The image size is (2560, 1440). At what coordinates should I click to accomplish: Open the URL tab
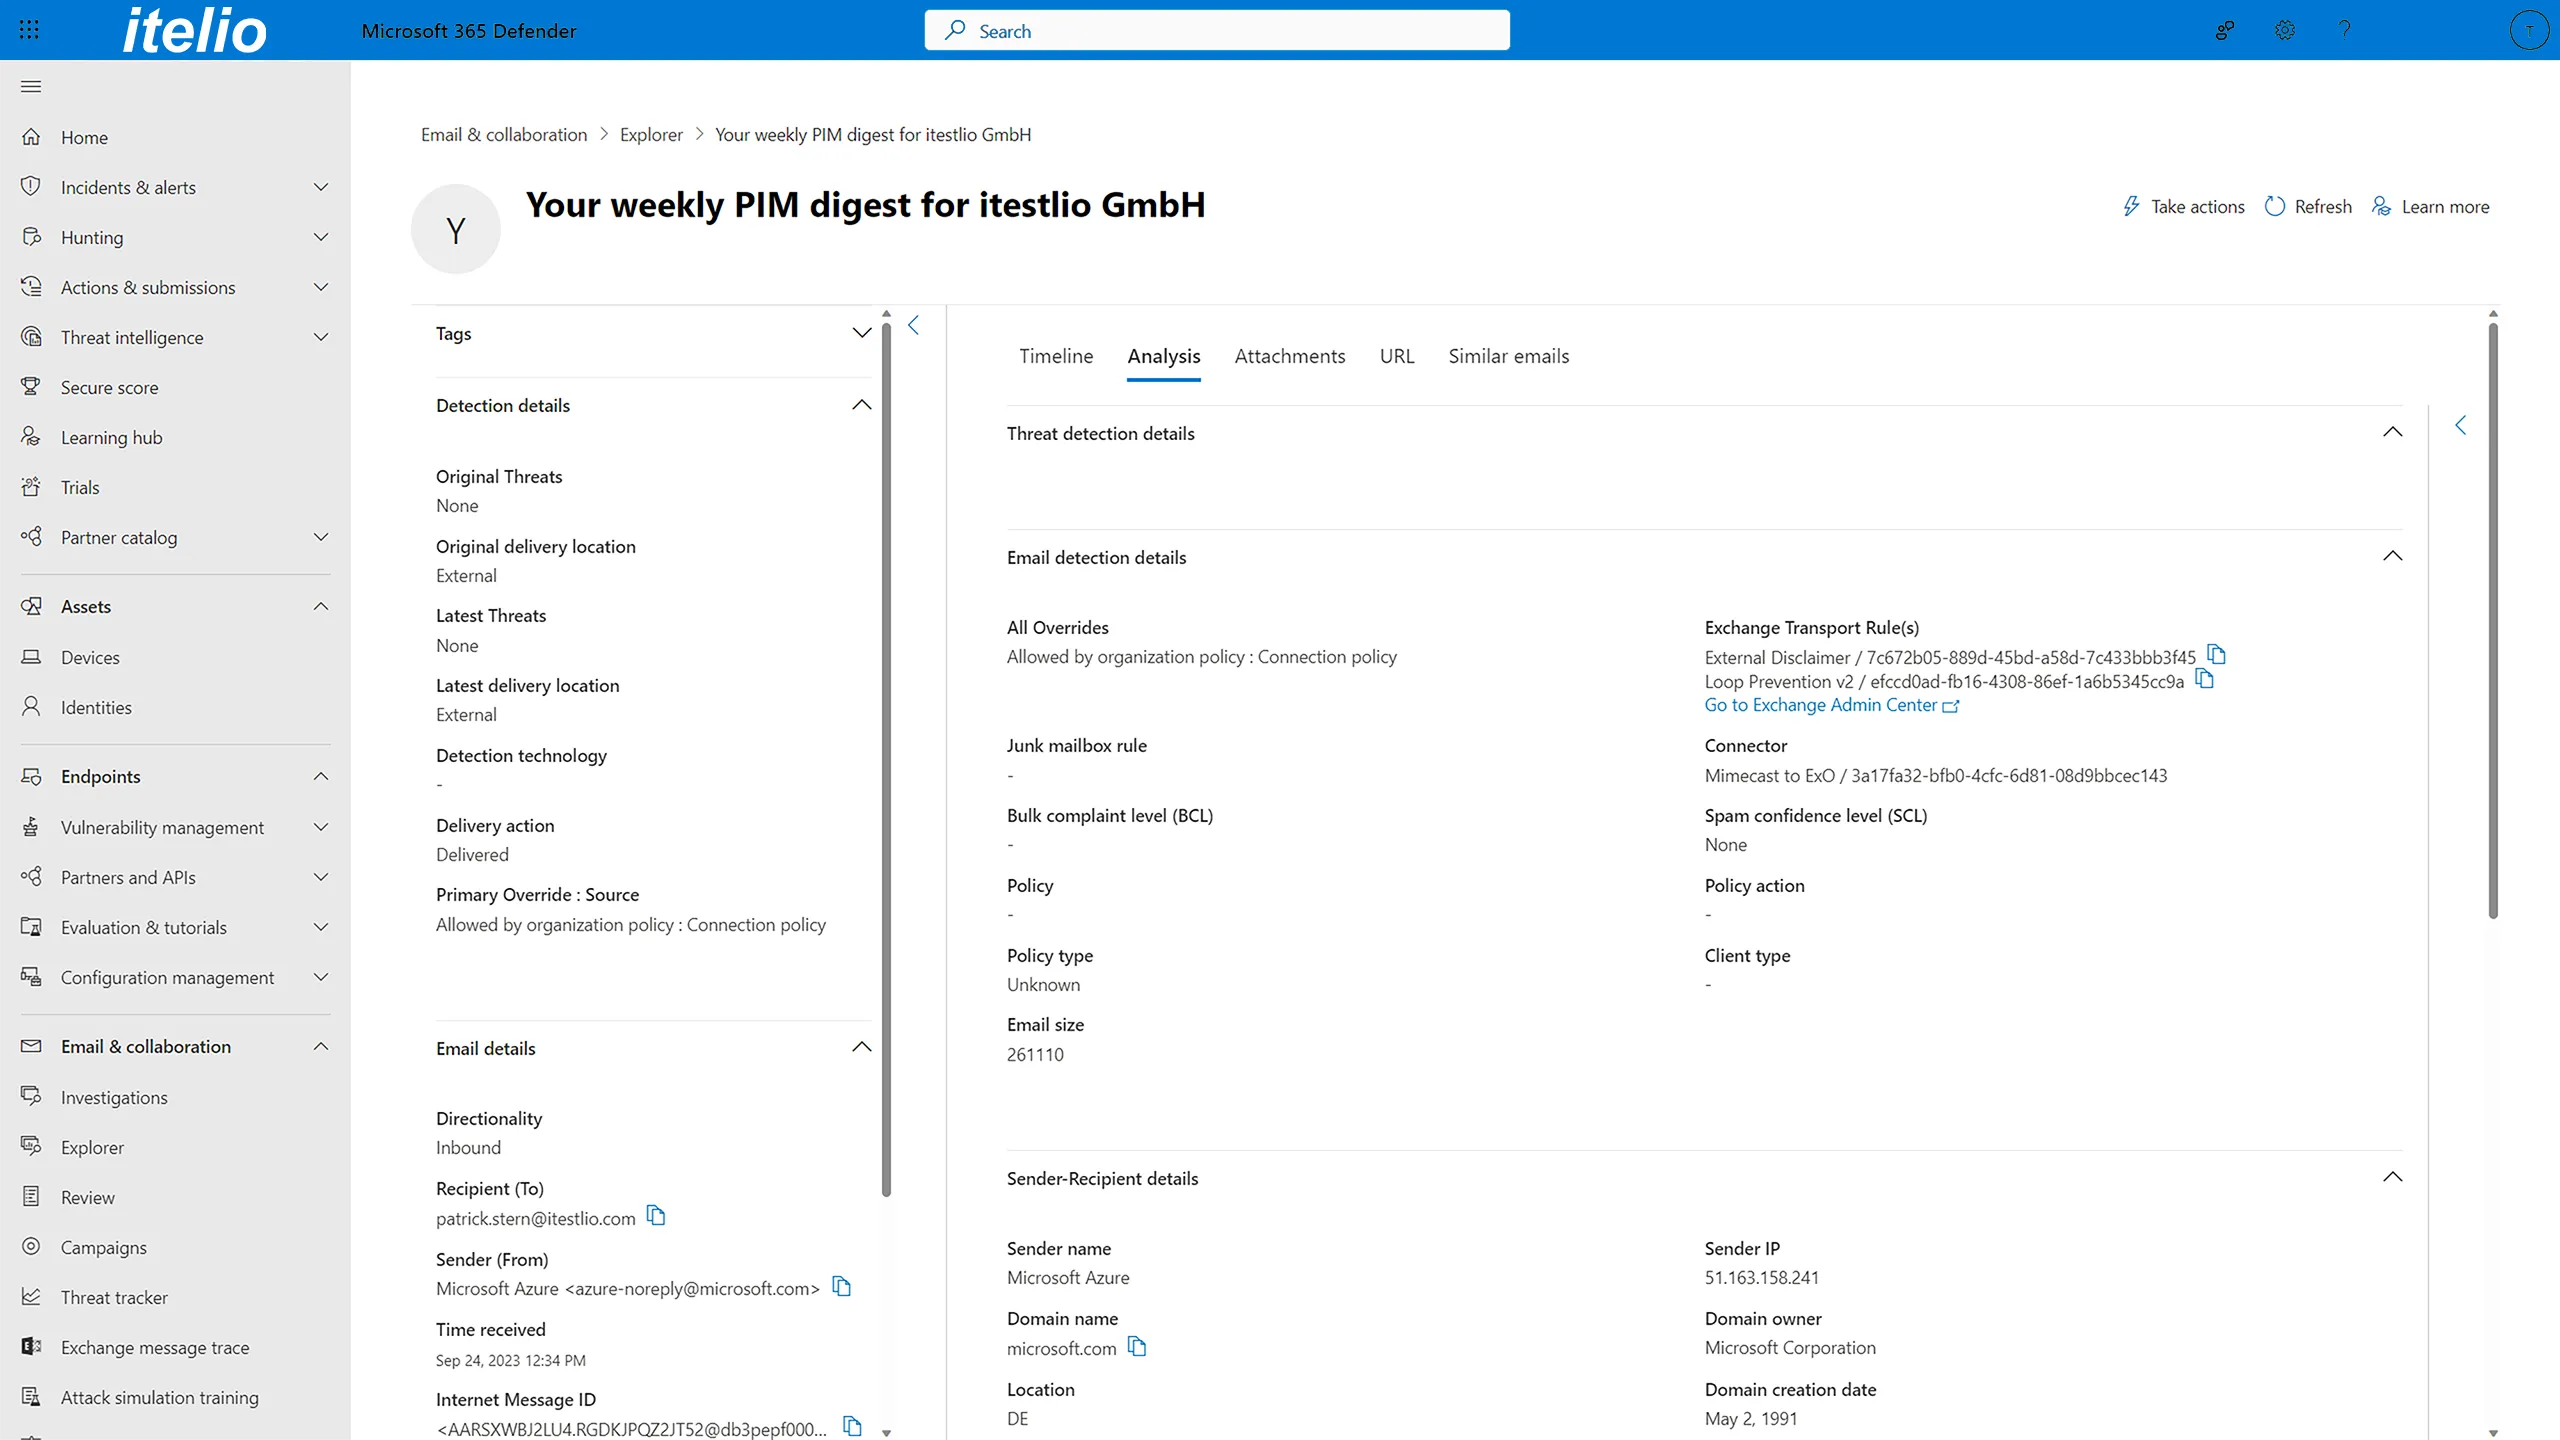[1397, 356]
